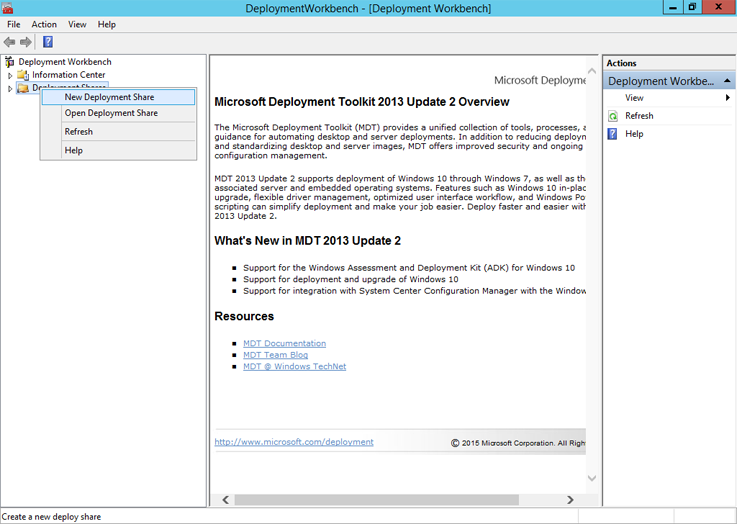The width and height of the screenshot is (737, 524).
Task: Click the horizontal scrollbar right arrow
Action: tap(570, 500)
